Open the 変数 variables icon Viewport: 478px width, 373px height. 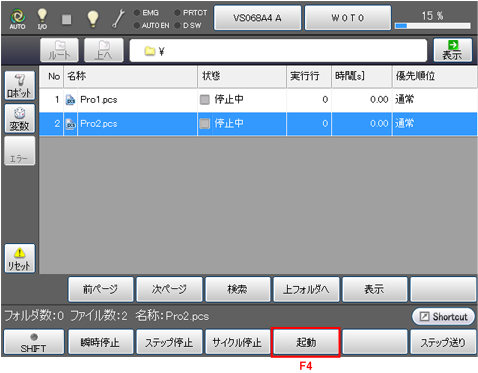20,118
